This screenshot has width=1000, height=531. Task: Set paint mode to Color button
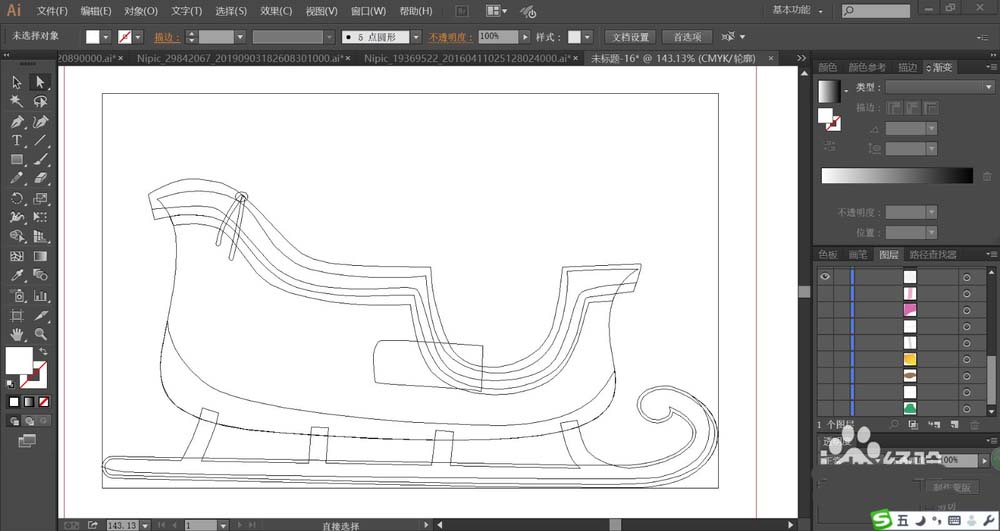14,402
